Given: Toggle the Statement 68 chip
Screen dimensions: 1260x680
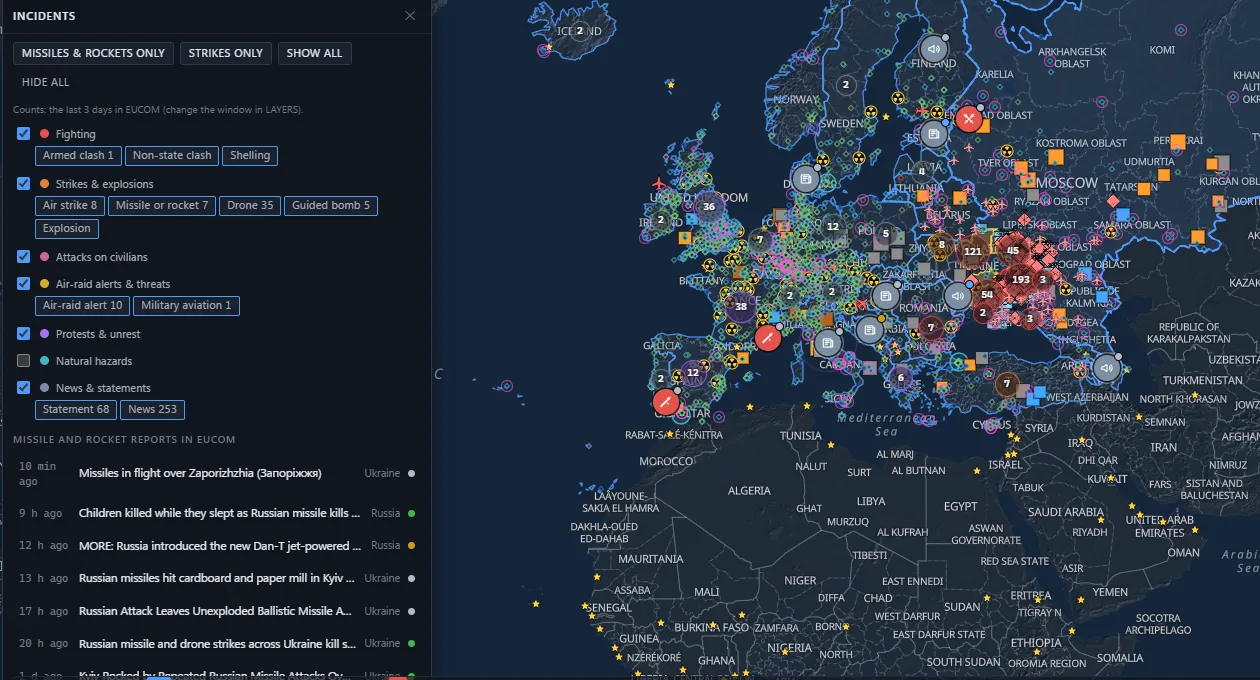Looking at the screenshot, I should tap(76, 409).
